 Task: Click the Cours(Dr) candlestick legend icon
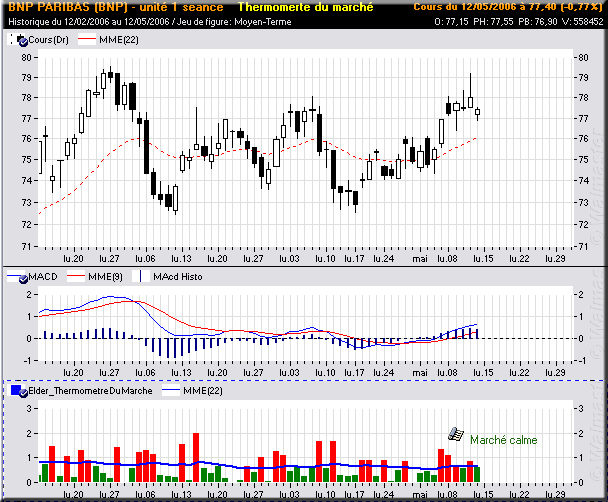pyautogui.click(x=18, y=40)
